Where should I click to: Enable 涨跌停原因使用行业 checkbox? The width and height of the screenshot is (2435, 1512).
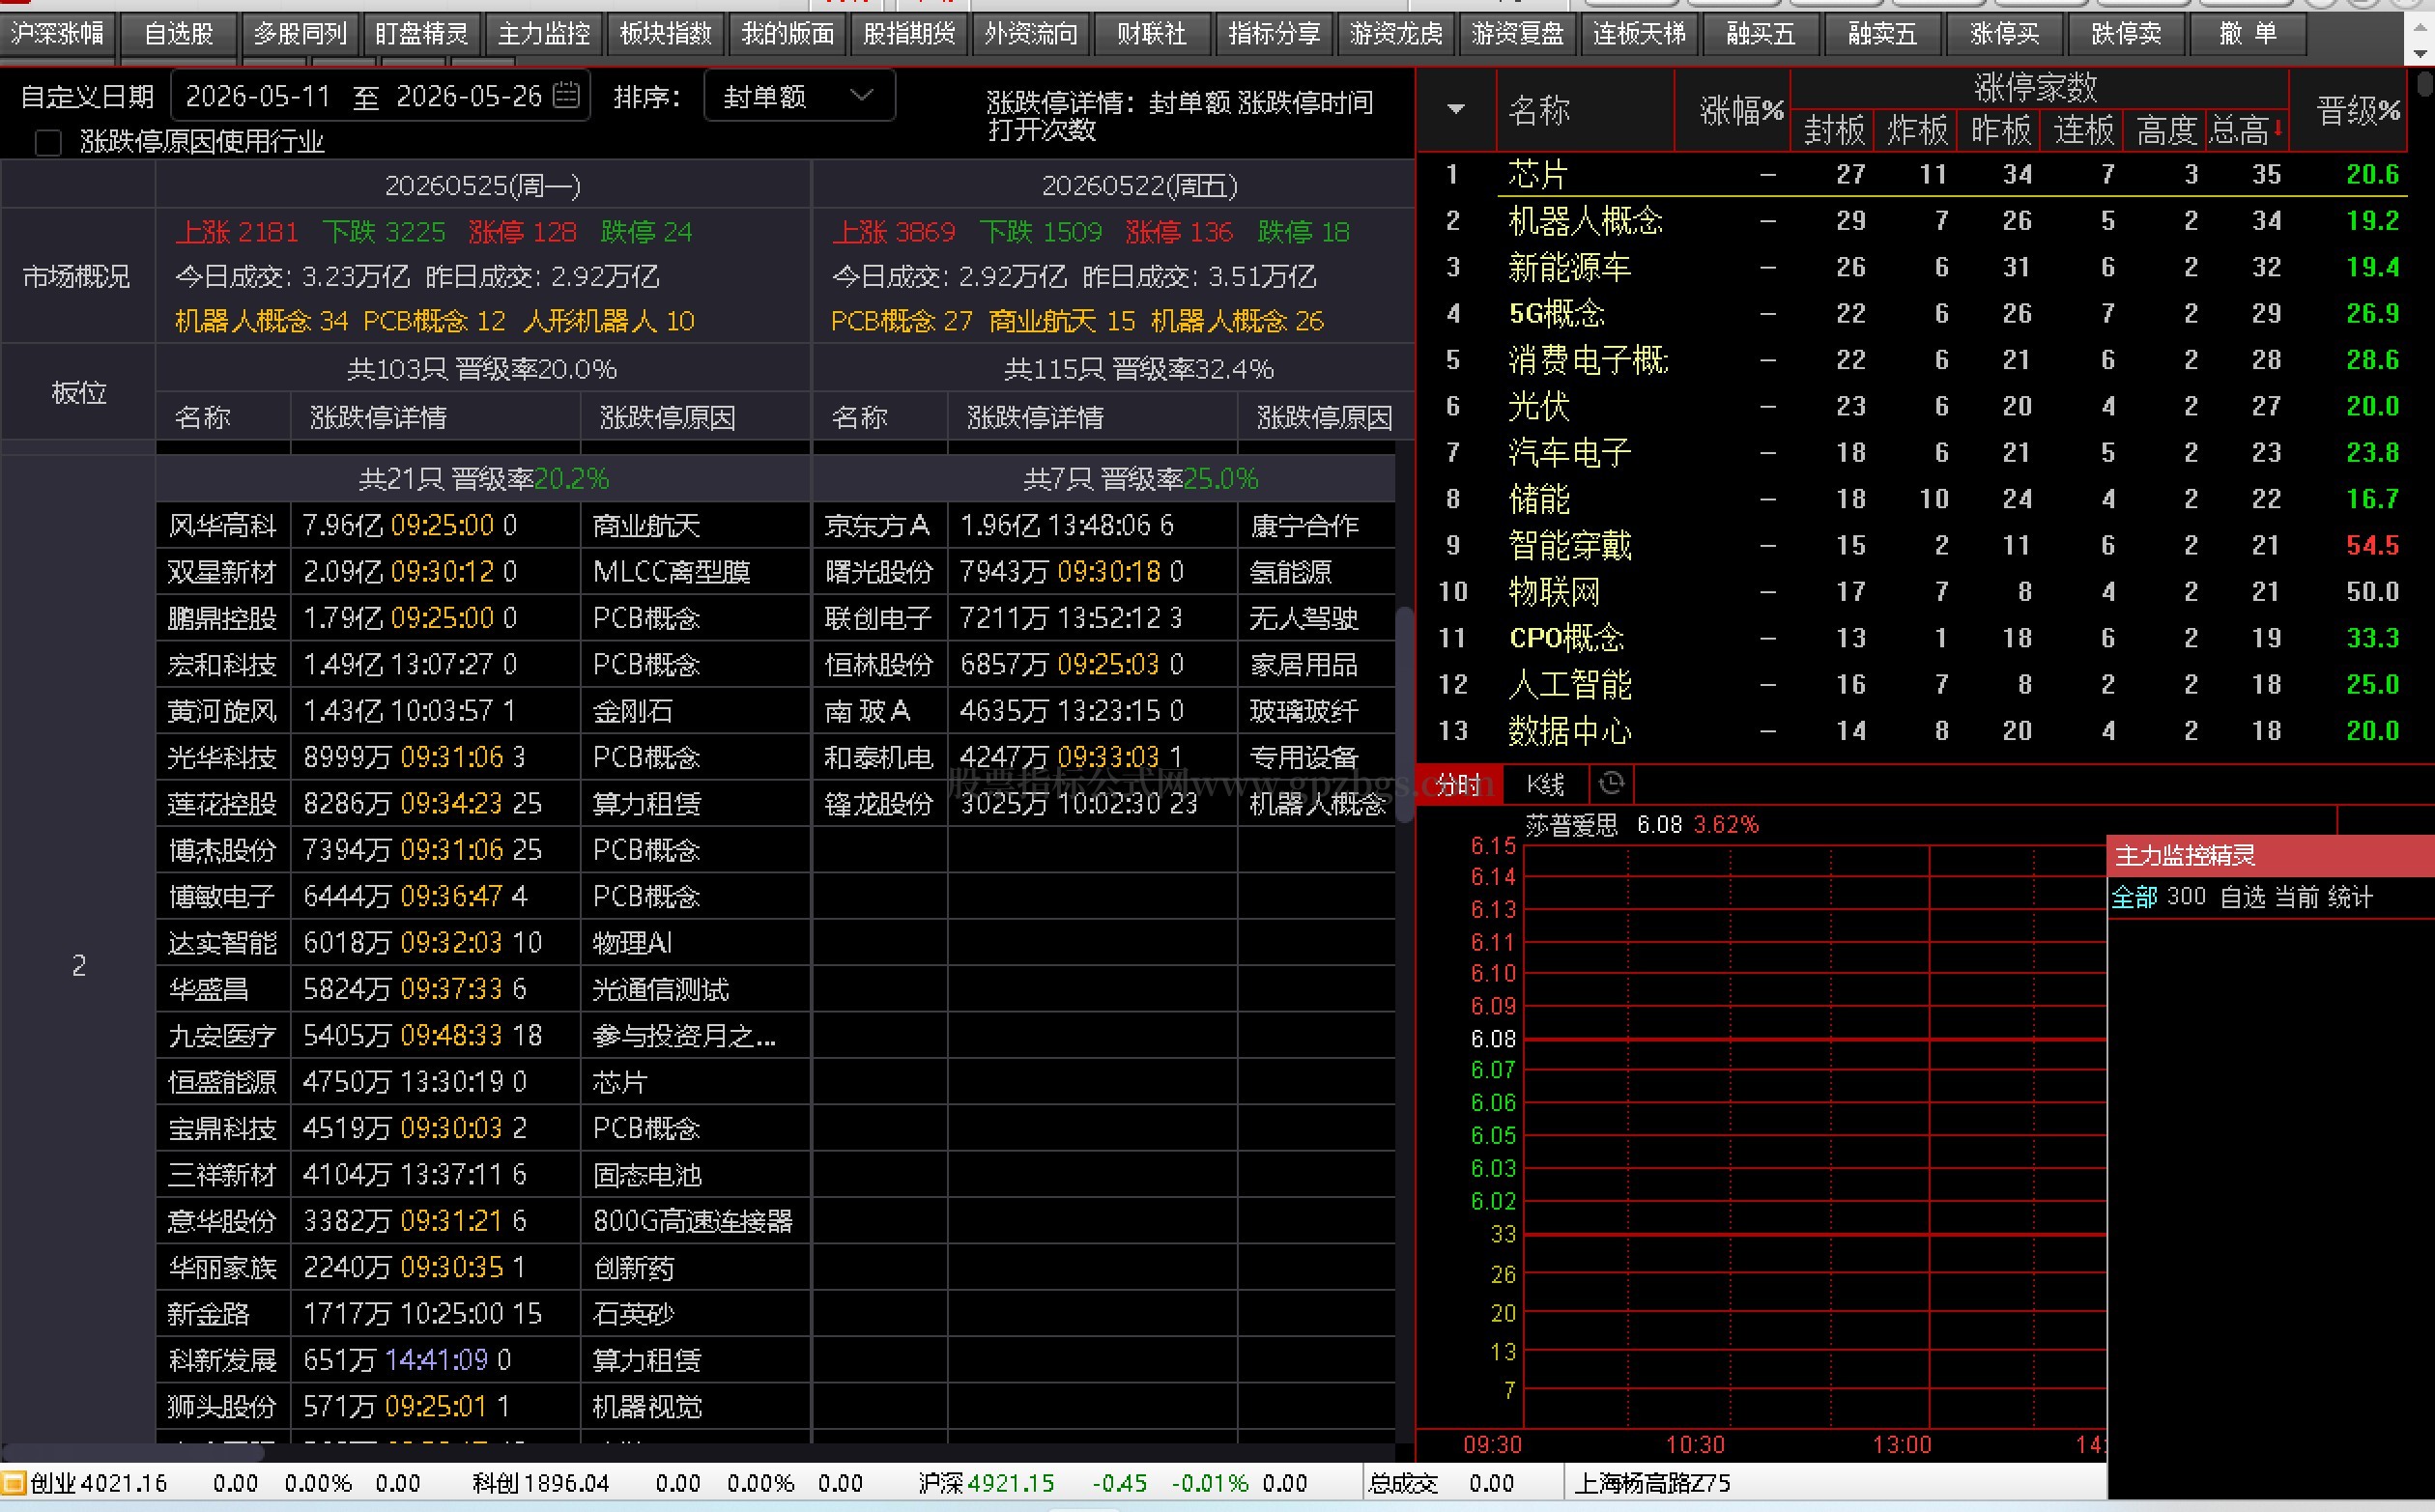coord(48,143)
